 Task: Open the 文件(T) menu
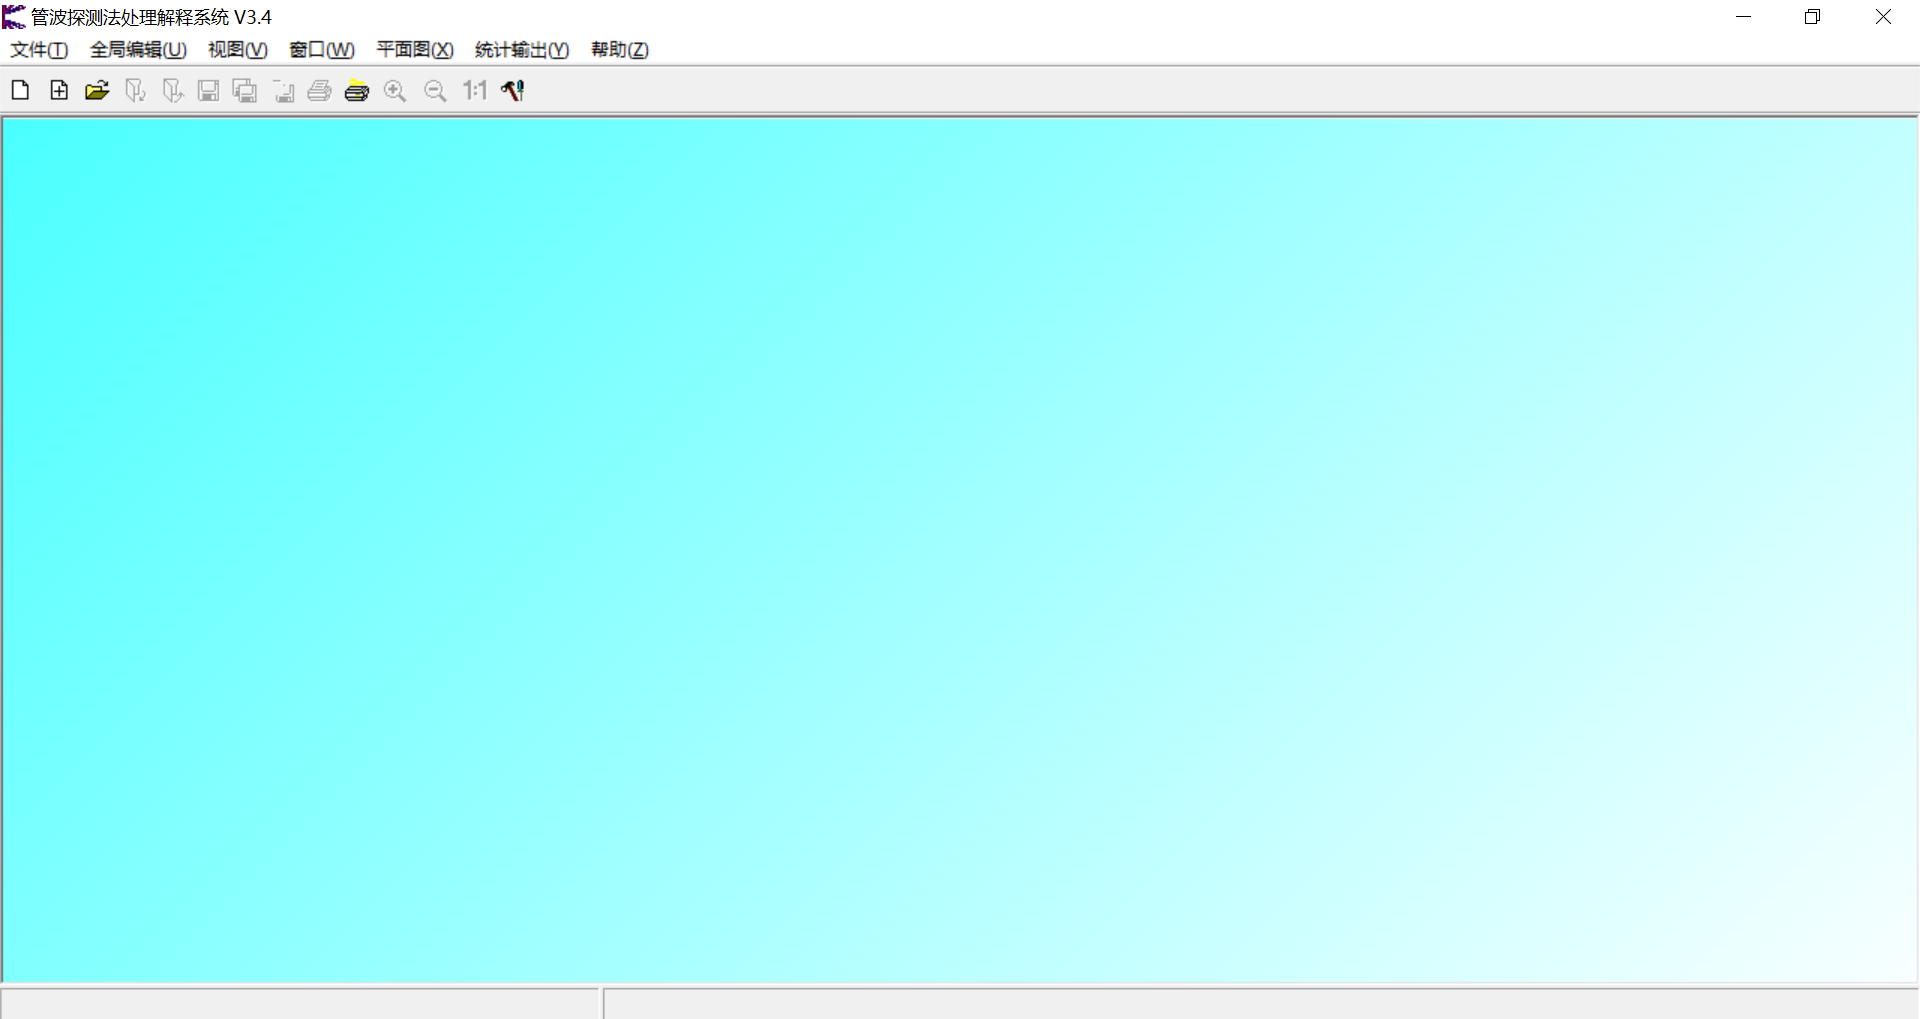39,50
